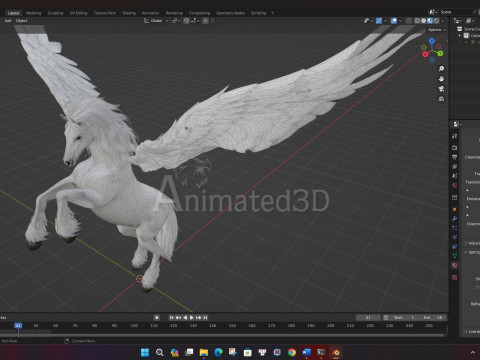Screen dimensions: 480x360
Task: Switch to the UV Editing workspace tab
Action: [x=78, y=13]
